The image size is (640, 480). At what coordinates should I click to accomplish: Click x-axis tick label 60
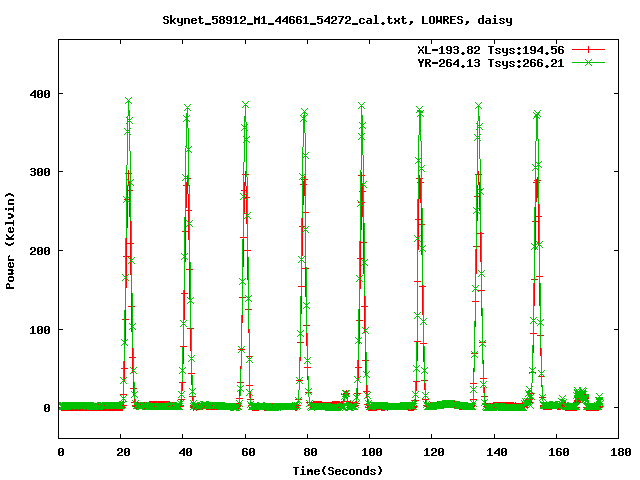(248, 452)
